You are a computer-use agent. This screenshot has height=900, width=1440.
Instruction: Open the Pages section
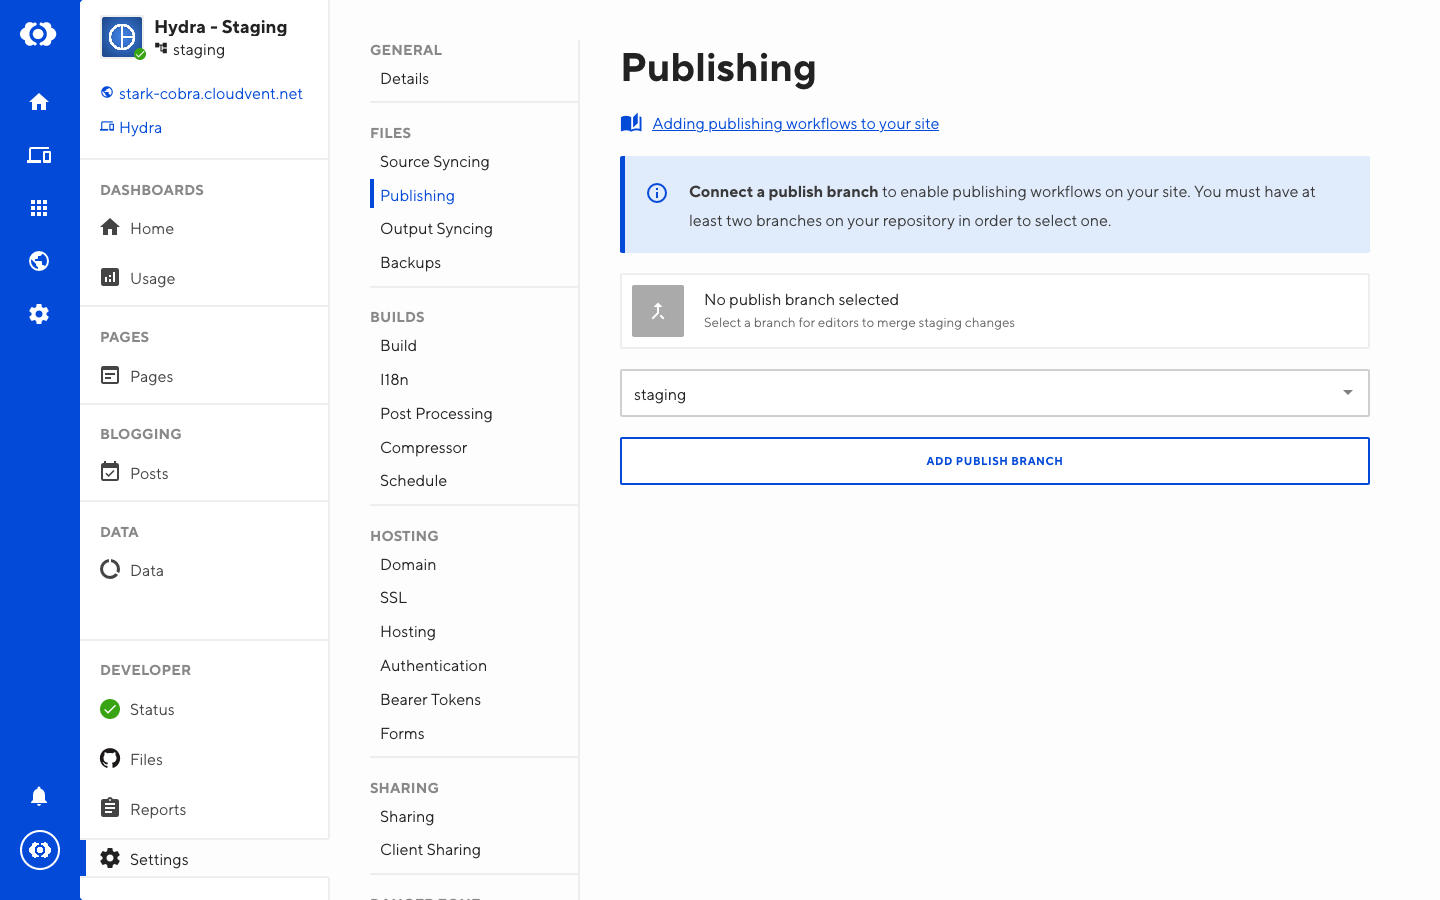(151, 377)
